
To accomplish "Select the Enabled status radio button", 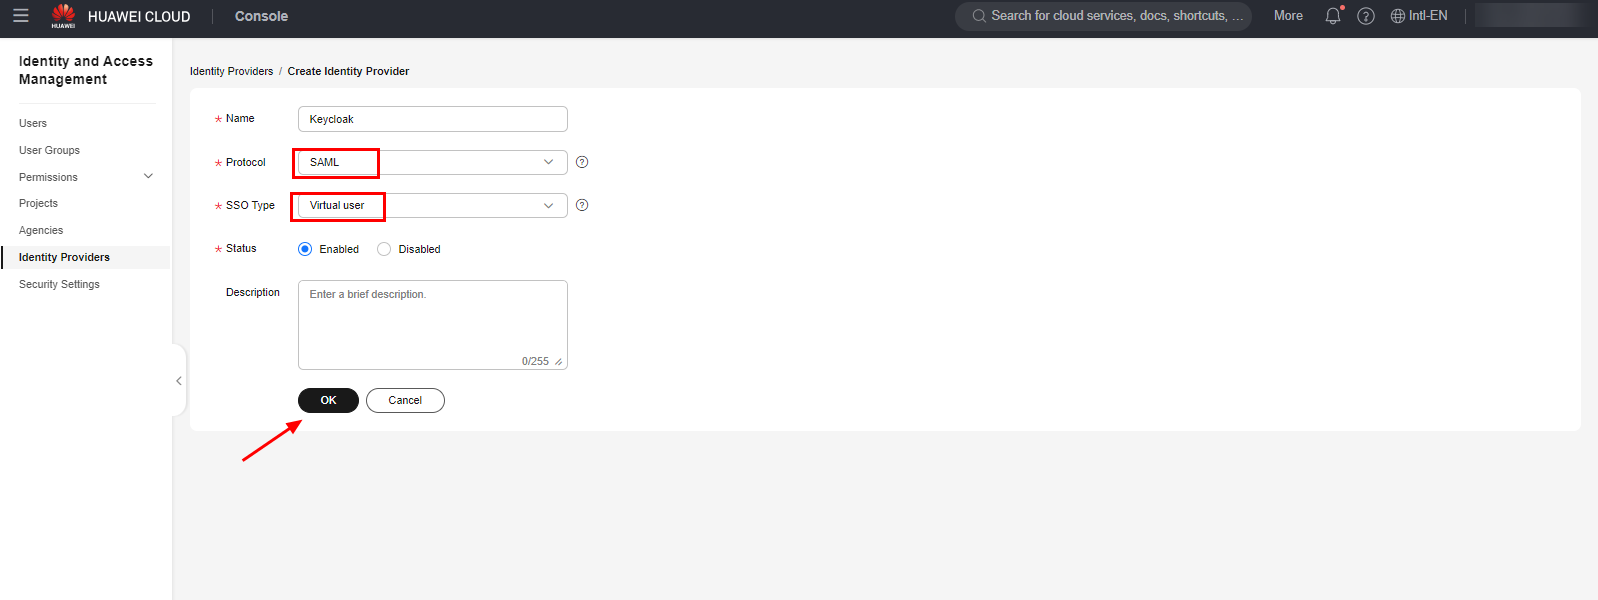I will coord(305,249).
